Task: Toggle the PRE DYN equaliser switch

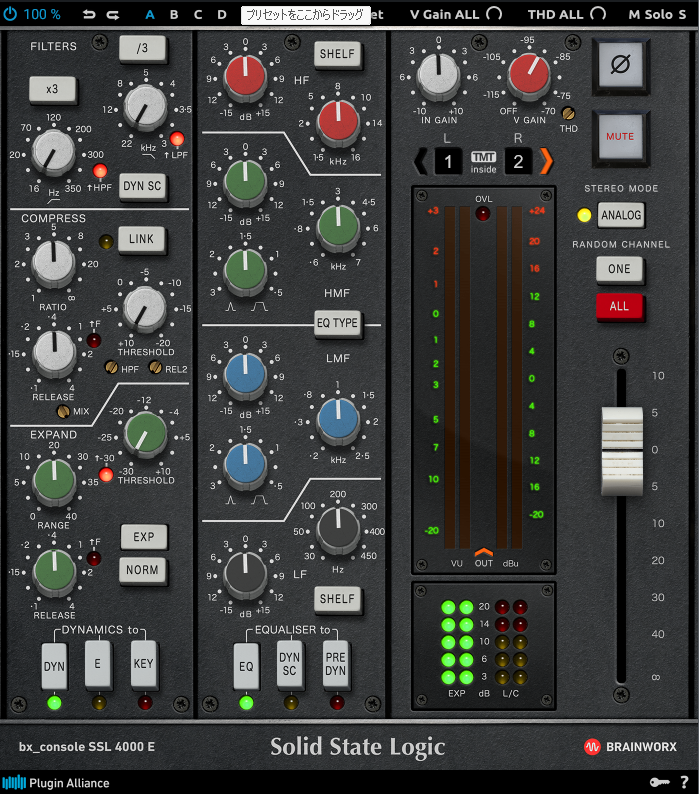Action: click(336, 663)
